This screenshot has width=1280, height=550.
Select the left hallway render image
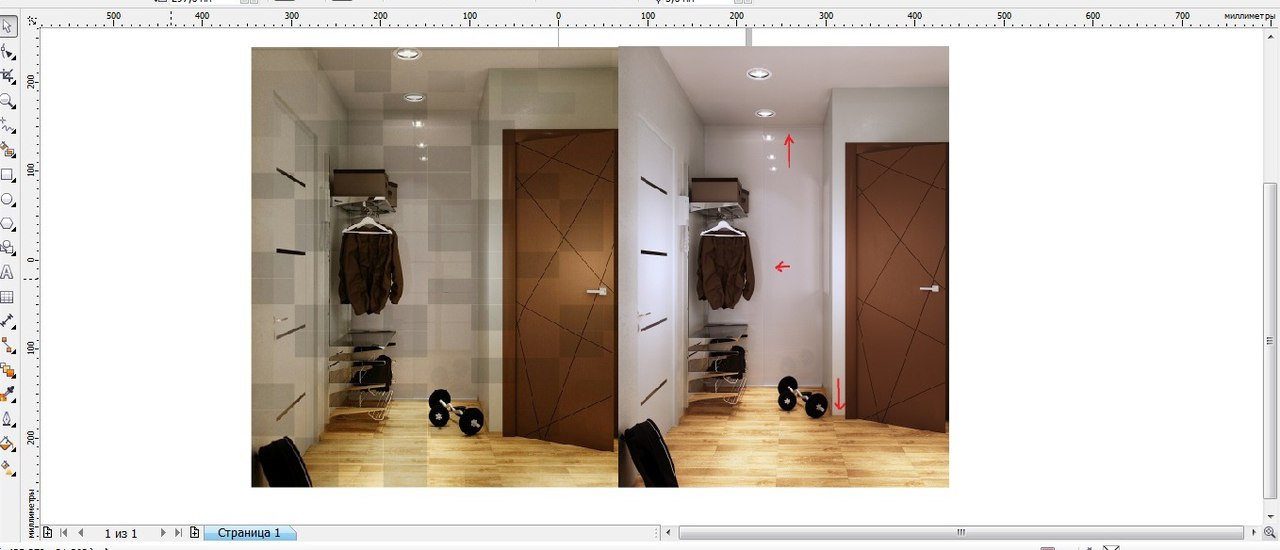point(434,267)
